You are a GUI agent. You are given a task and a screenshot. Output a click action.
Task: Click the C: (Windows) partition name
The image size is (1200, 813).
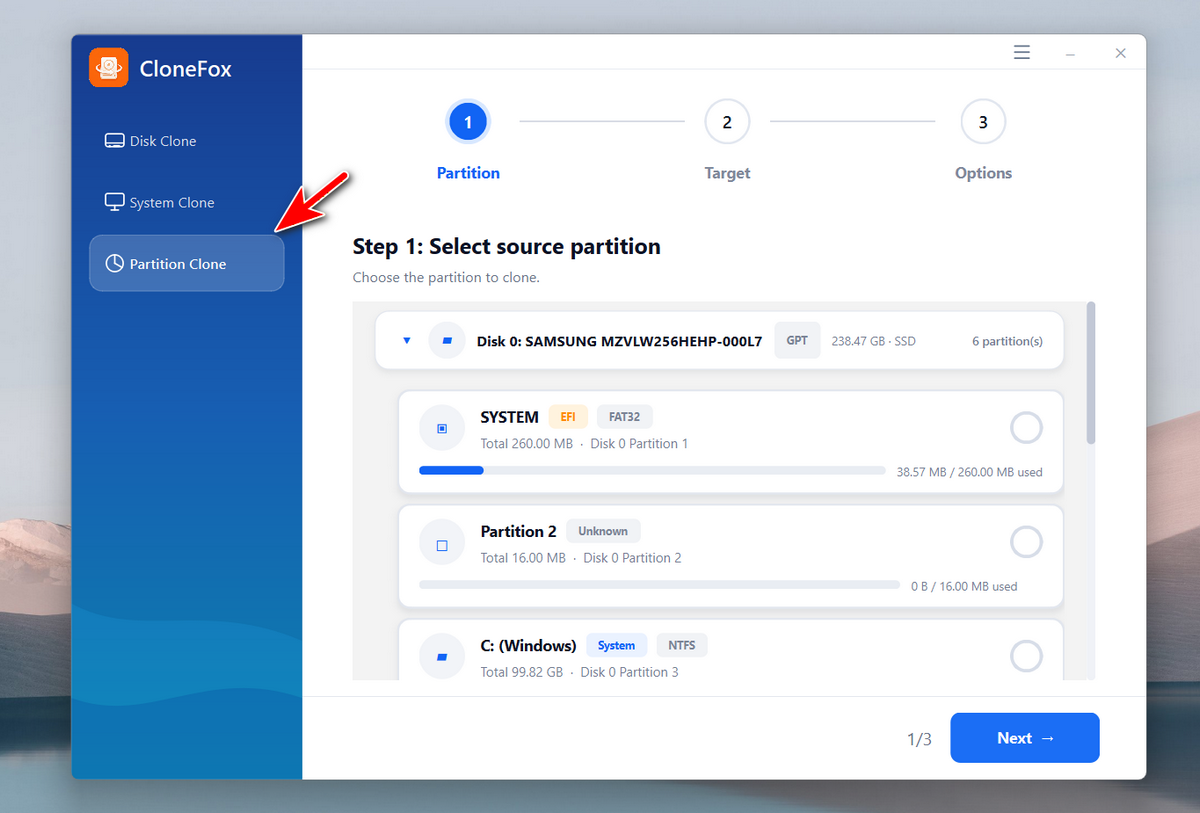point(528,645)
